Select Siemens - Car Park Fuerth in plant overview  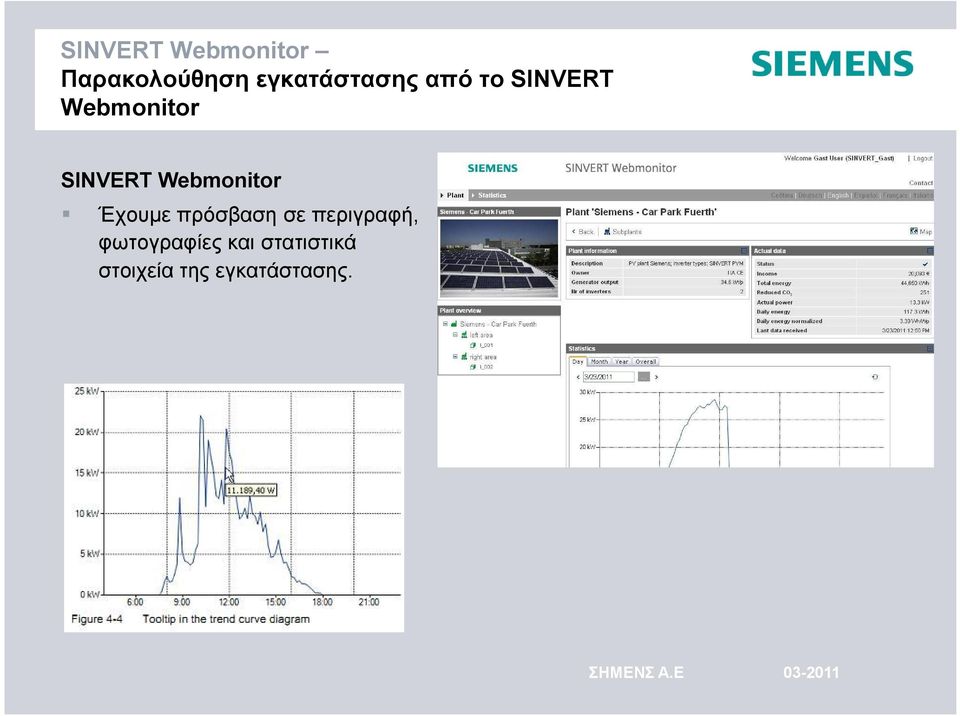pos(498,324)
